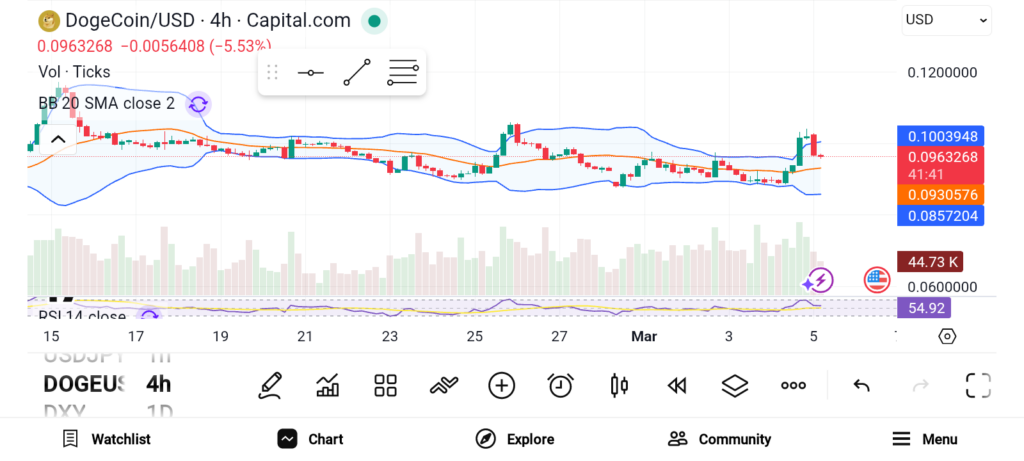Screen dimensions: 1024x461
Task: Go to the Explore tab
Action: coord(515,439)
